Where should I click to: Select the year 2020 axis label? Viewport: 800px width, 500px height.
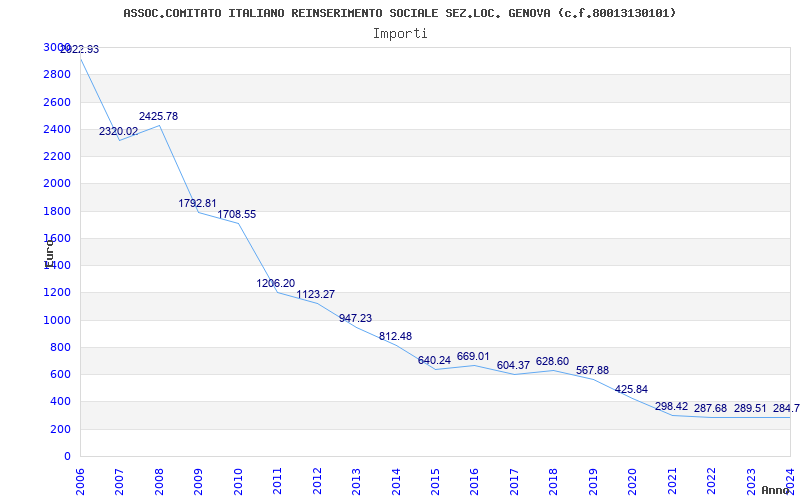pos(633,482)
